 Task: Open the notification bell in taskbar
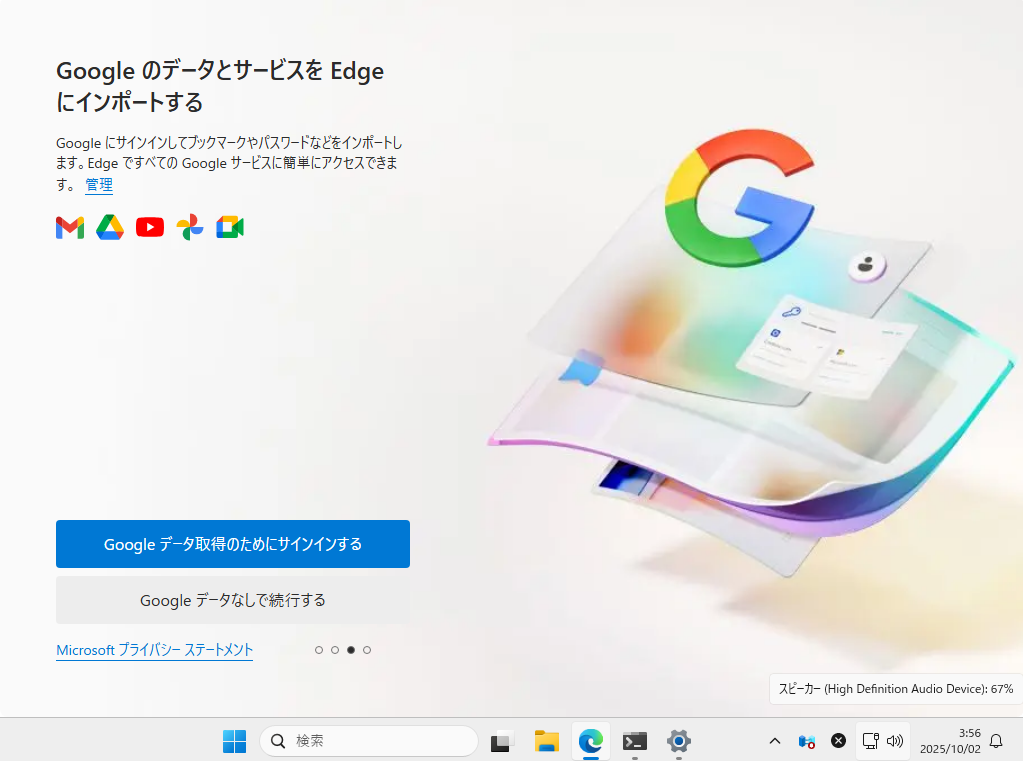click(x=996, y=741)
